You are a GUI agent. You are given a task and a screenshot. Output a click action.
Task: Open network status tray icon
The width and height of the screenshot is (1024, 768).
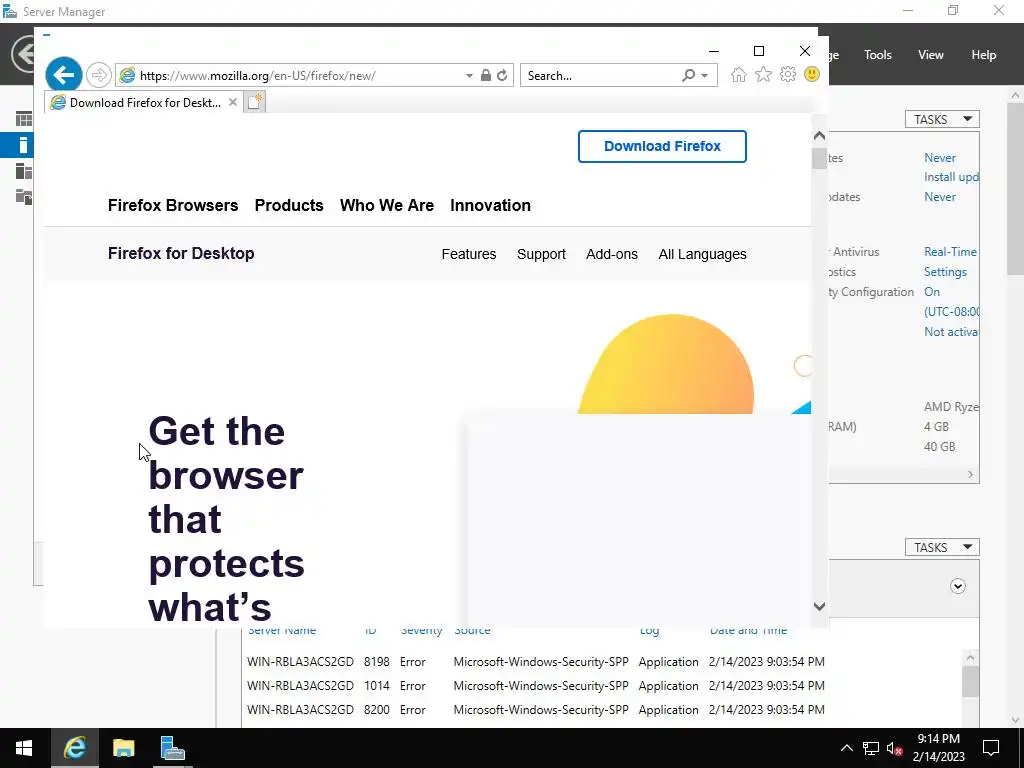click(x=871, y=748)
